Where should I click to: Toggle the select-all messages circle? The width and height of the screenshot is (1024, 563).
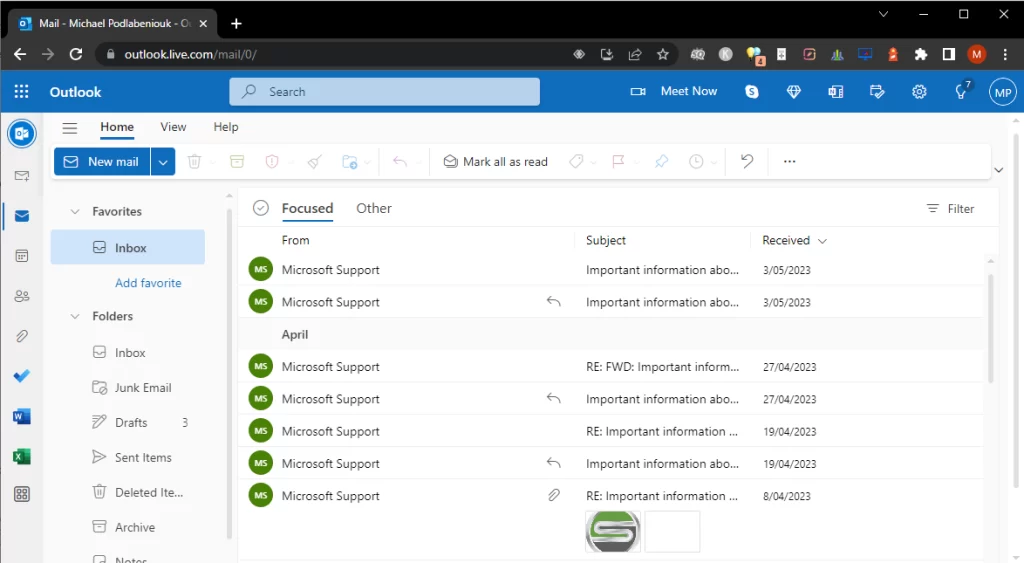tap(261, 208)
